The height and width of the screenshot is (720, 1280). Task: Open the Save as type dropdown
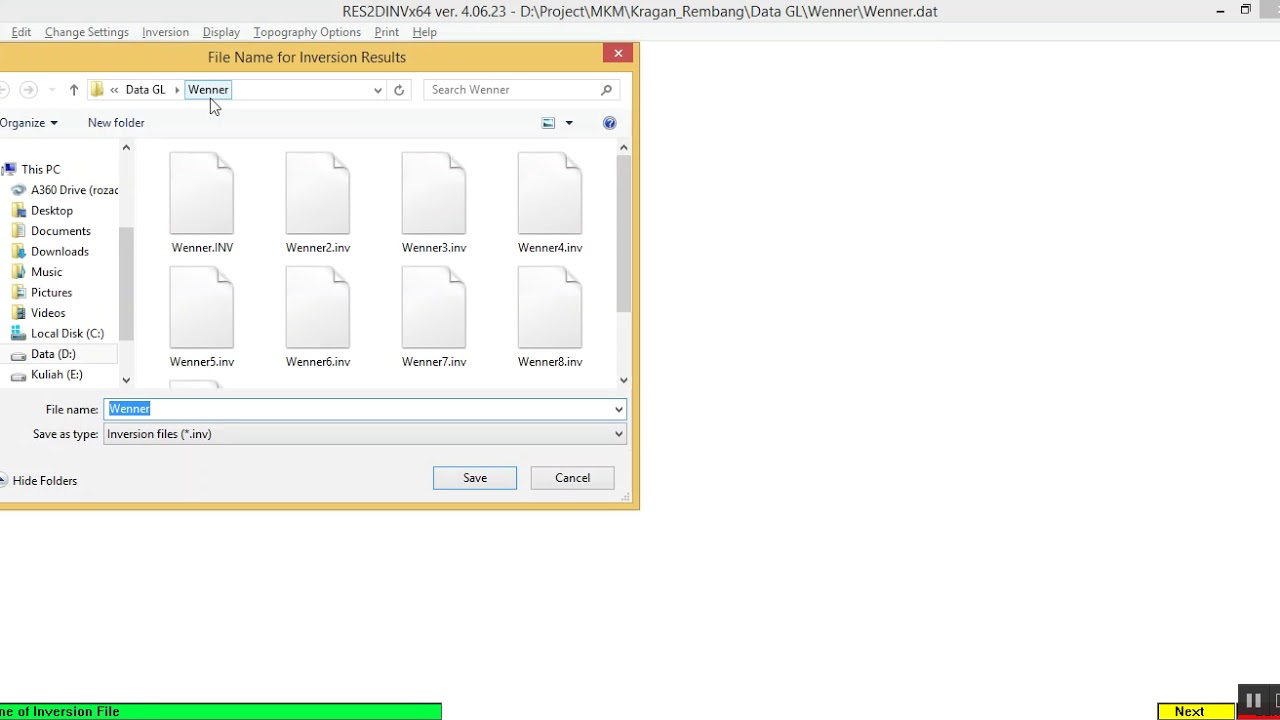pos(618,434)
